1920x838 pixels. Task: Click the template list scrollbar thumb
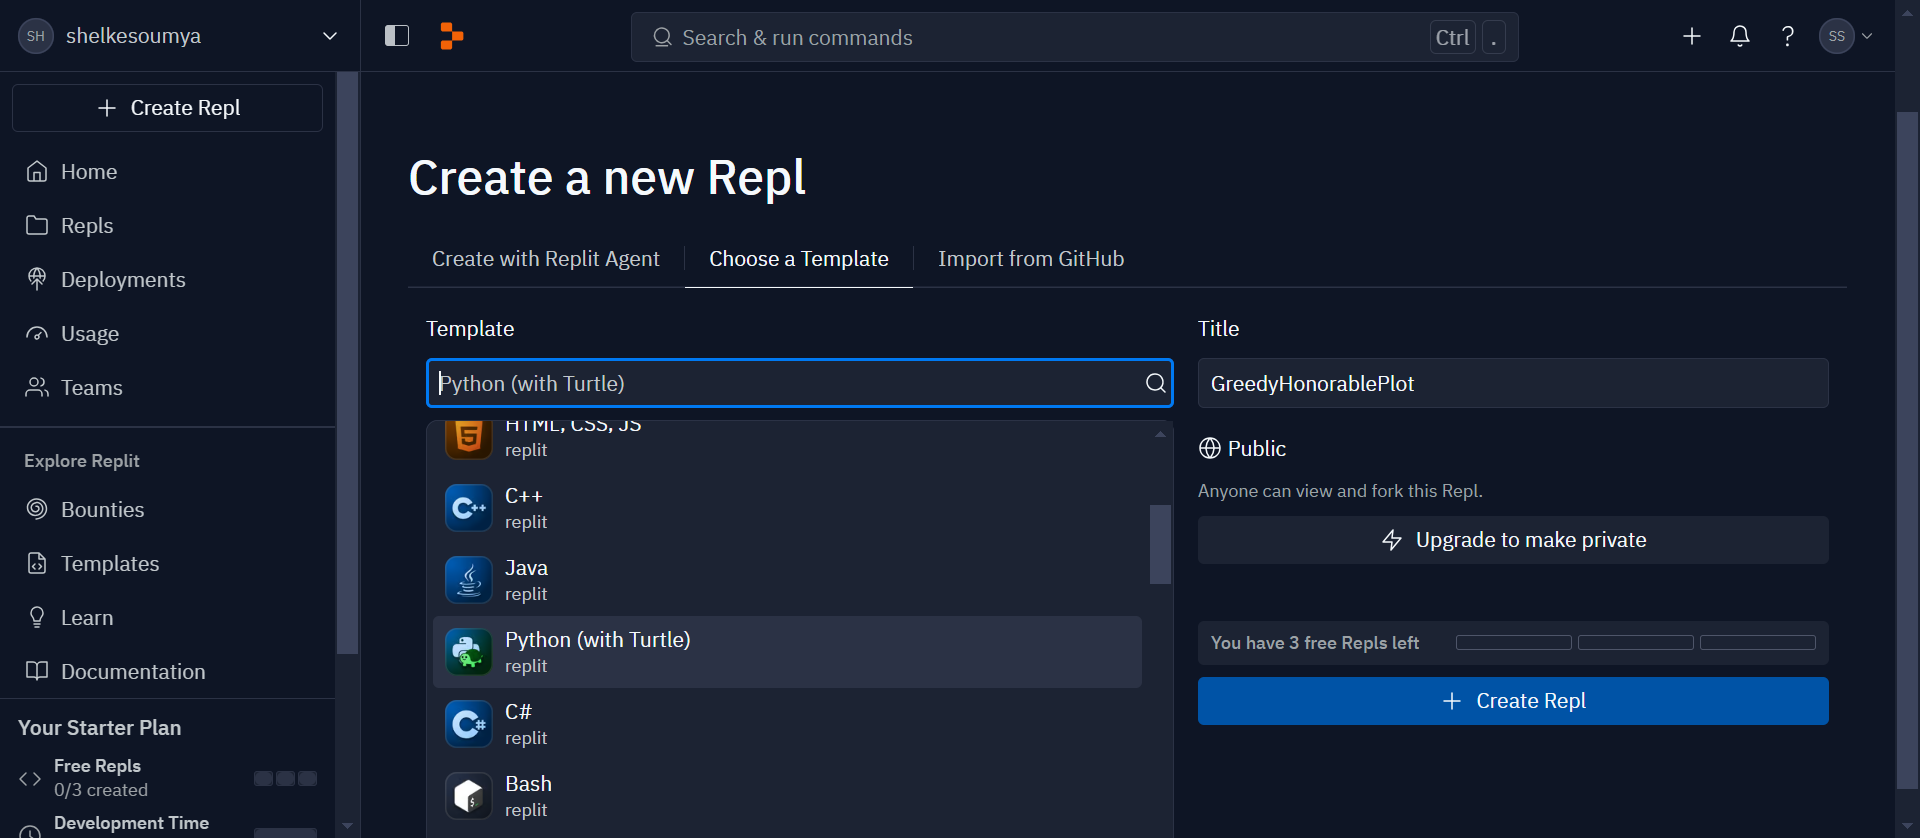1160,544
